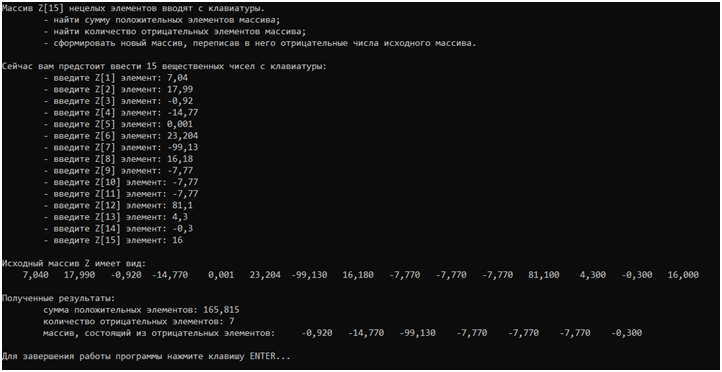Viewport: 722px width, 372px height.
Task: Click the Z[14] input value -0,3
Action: coord(173,229)
